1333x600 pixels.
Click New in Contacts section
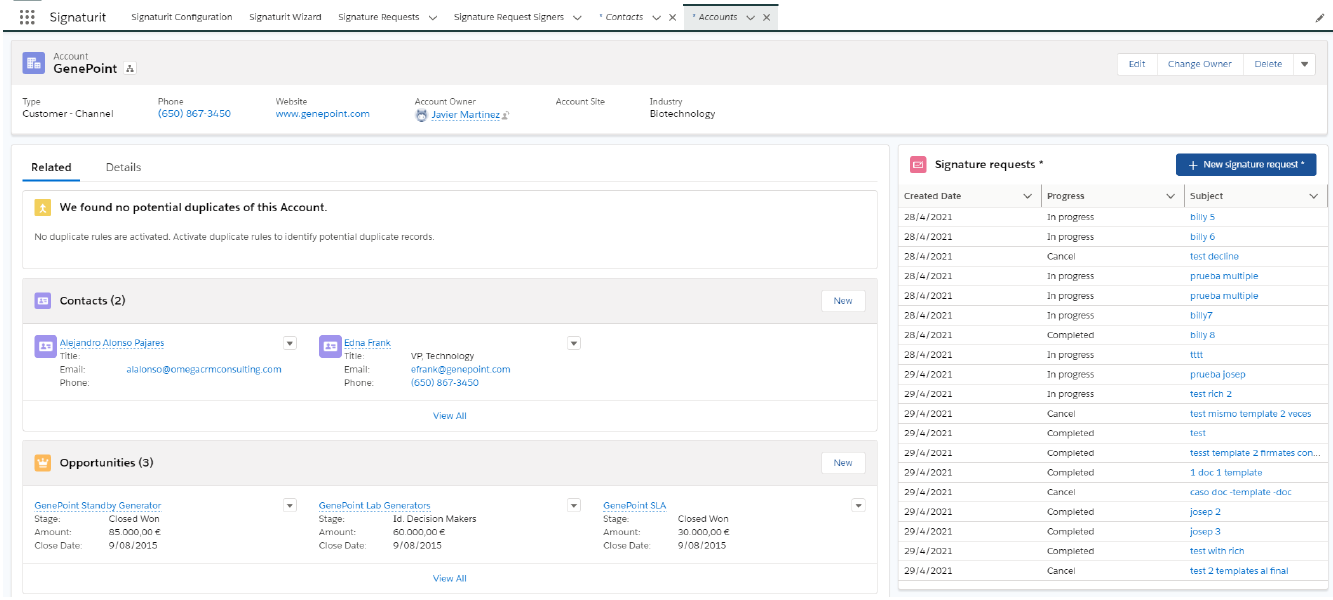[843, 301]
